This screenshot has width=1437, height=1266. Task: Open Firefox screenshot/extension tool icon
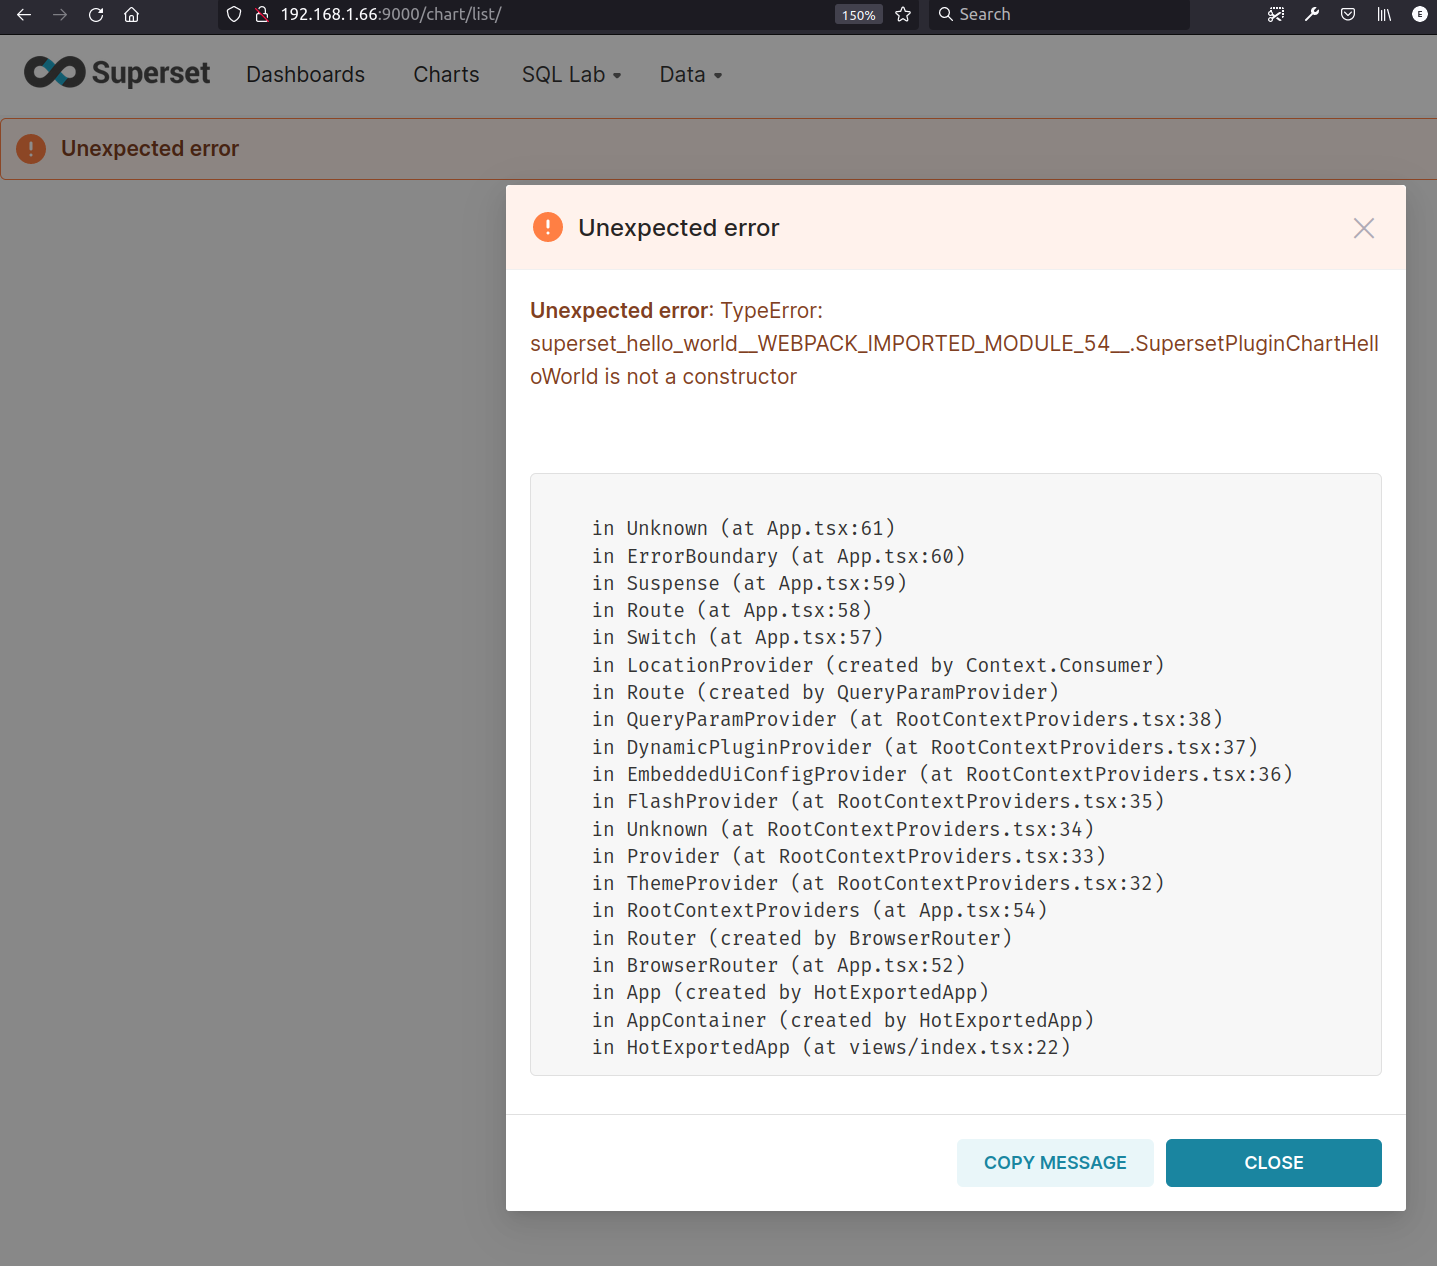click(1275, 15)
